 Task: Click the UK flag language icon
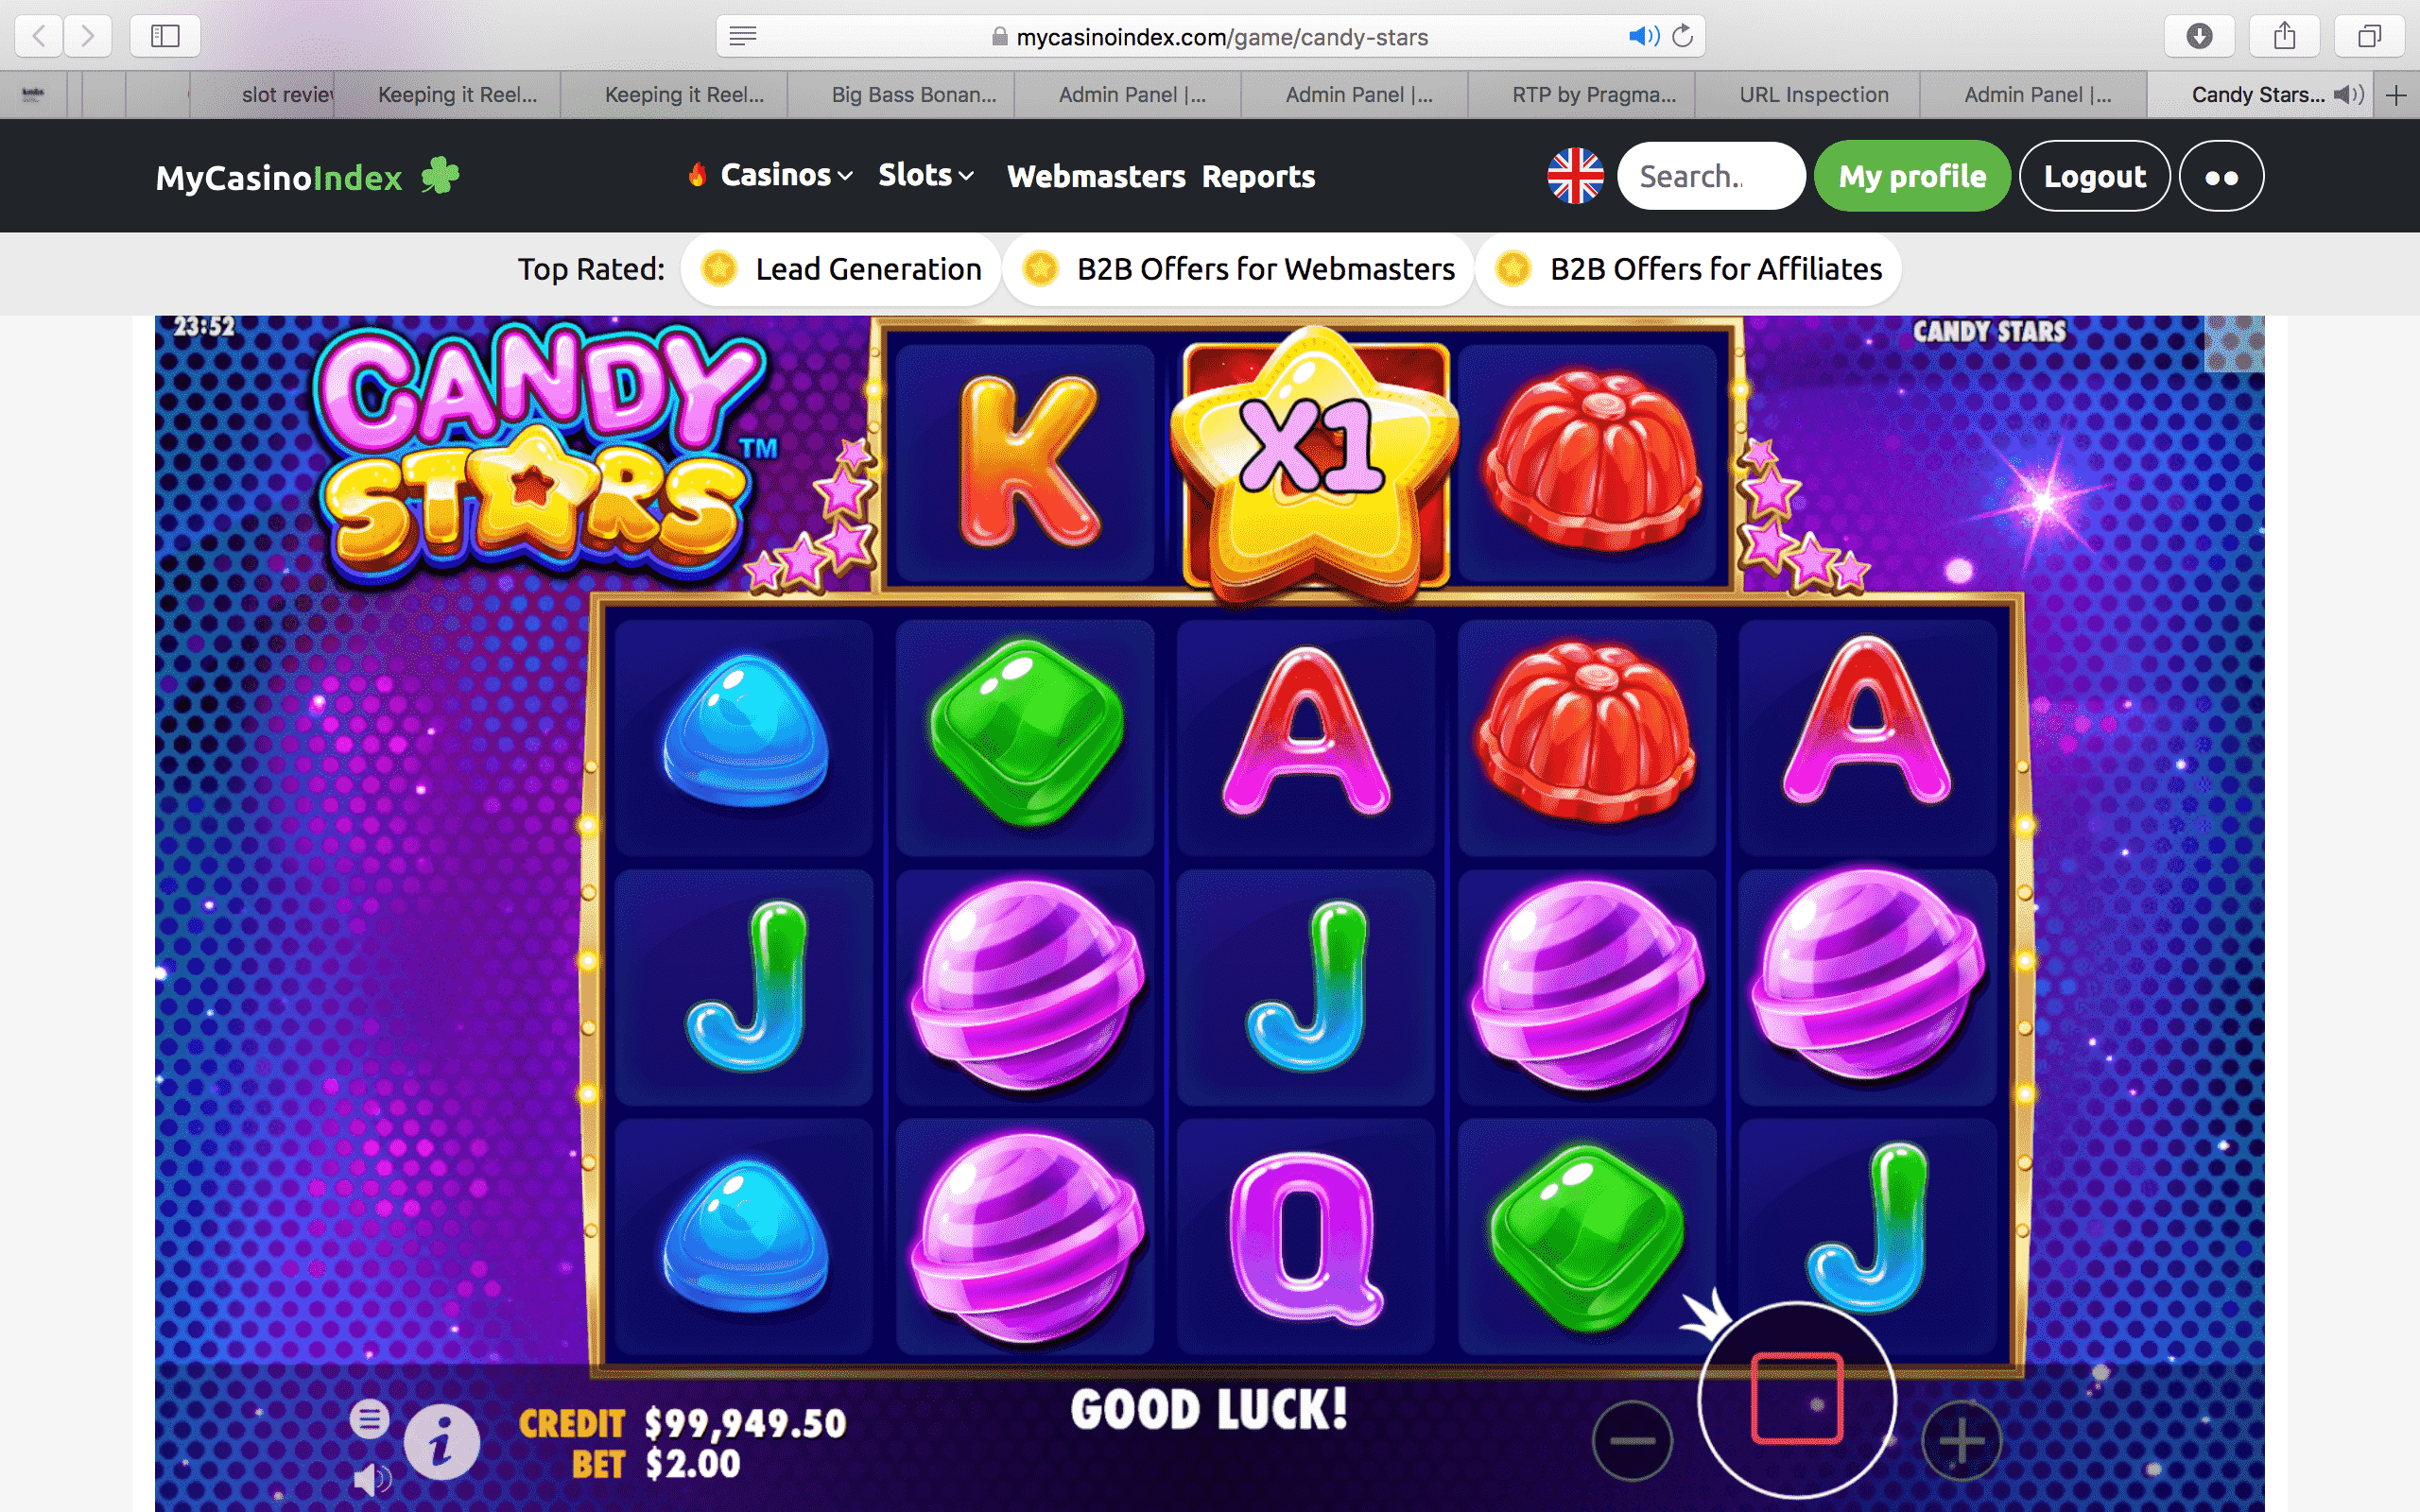coord(1575,176)
